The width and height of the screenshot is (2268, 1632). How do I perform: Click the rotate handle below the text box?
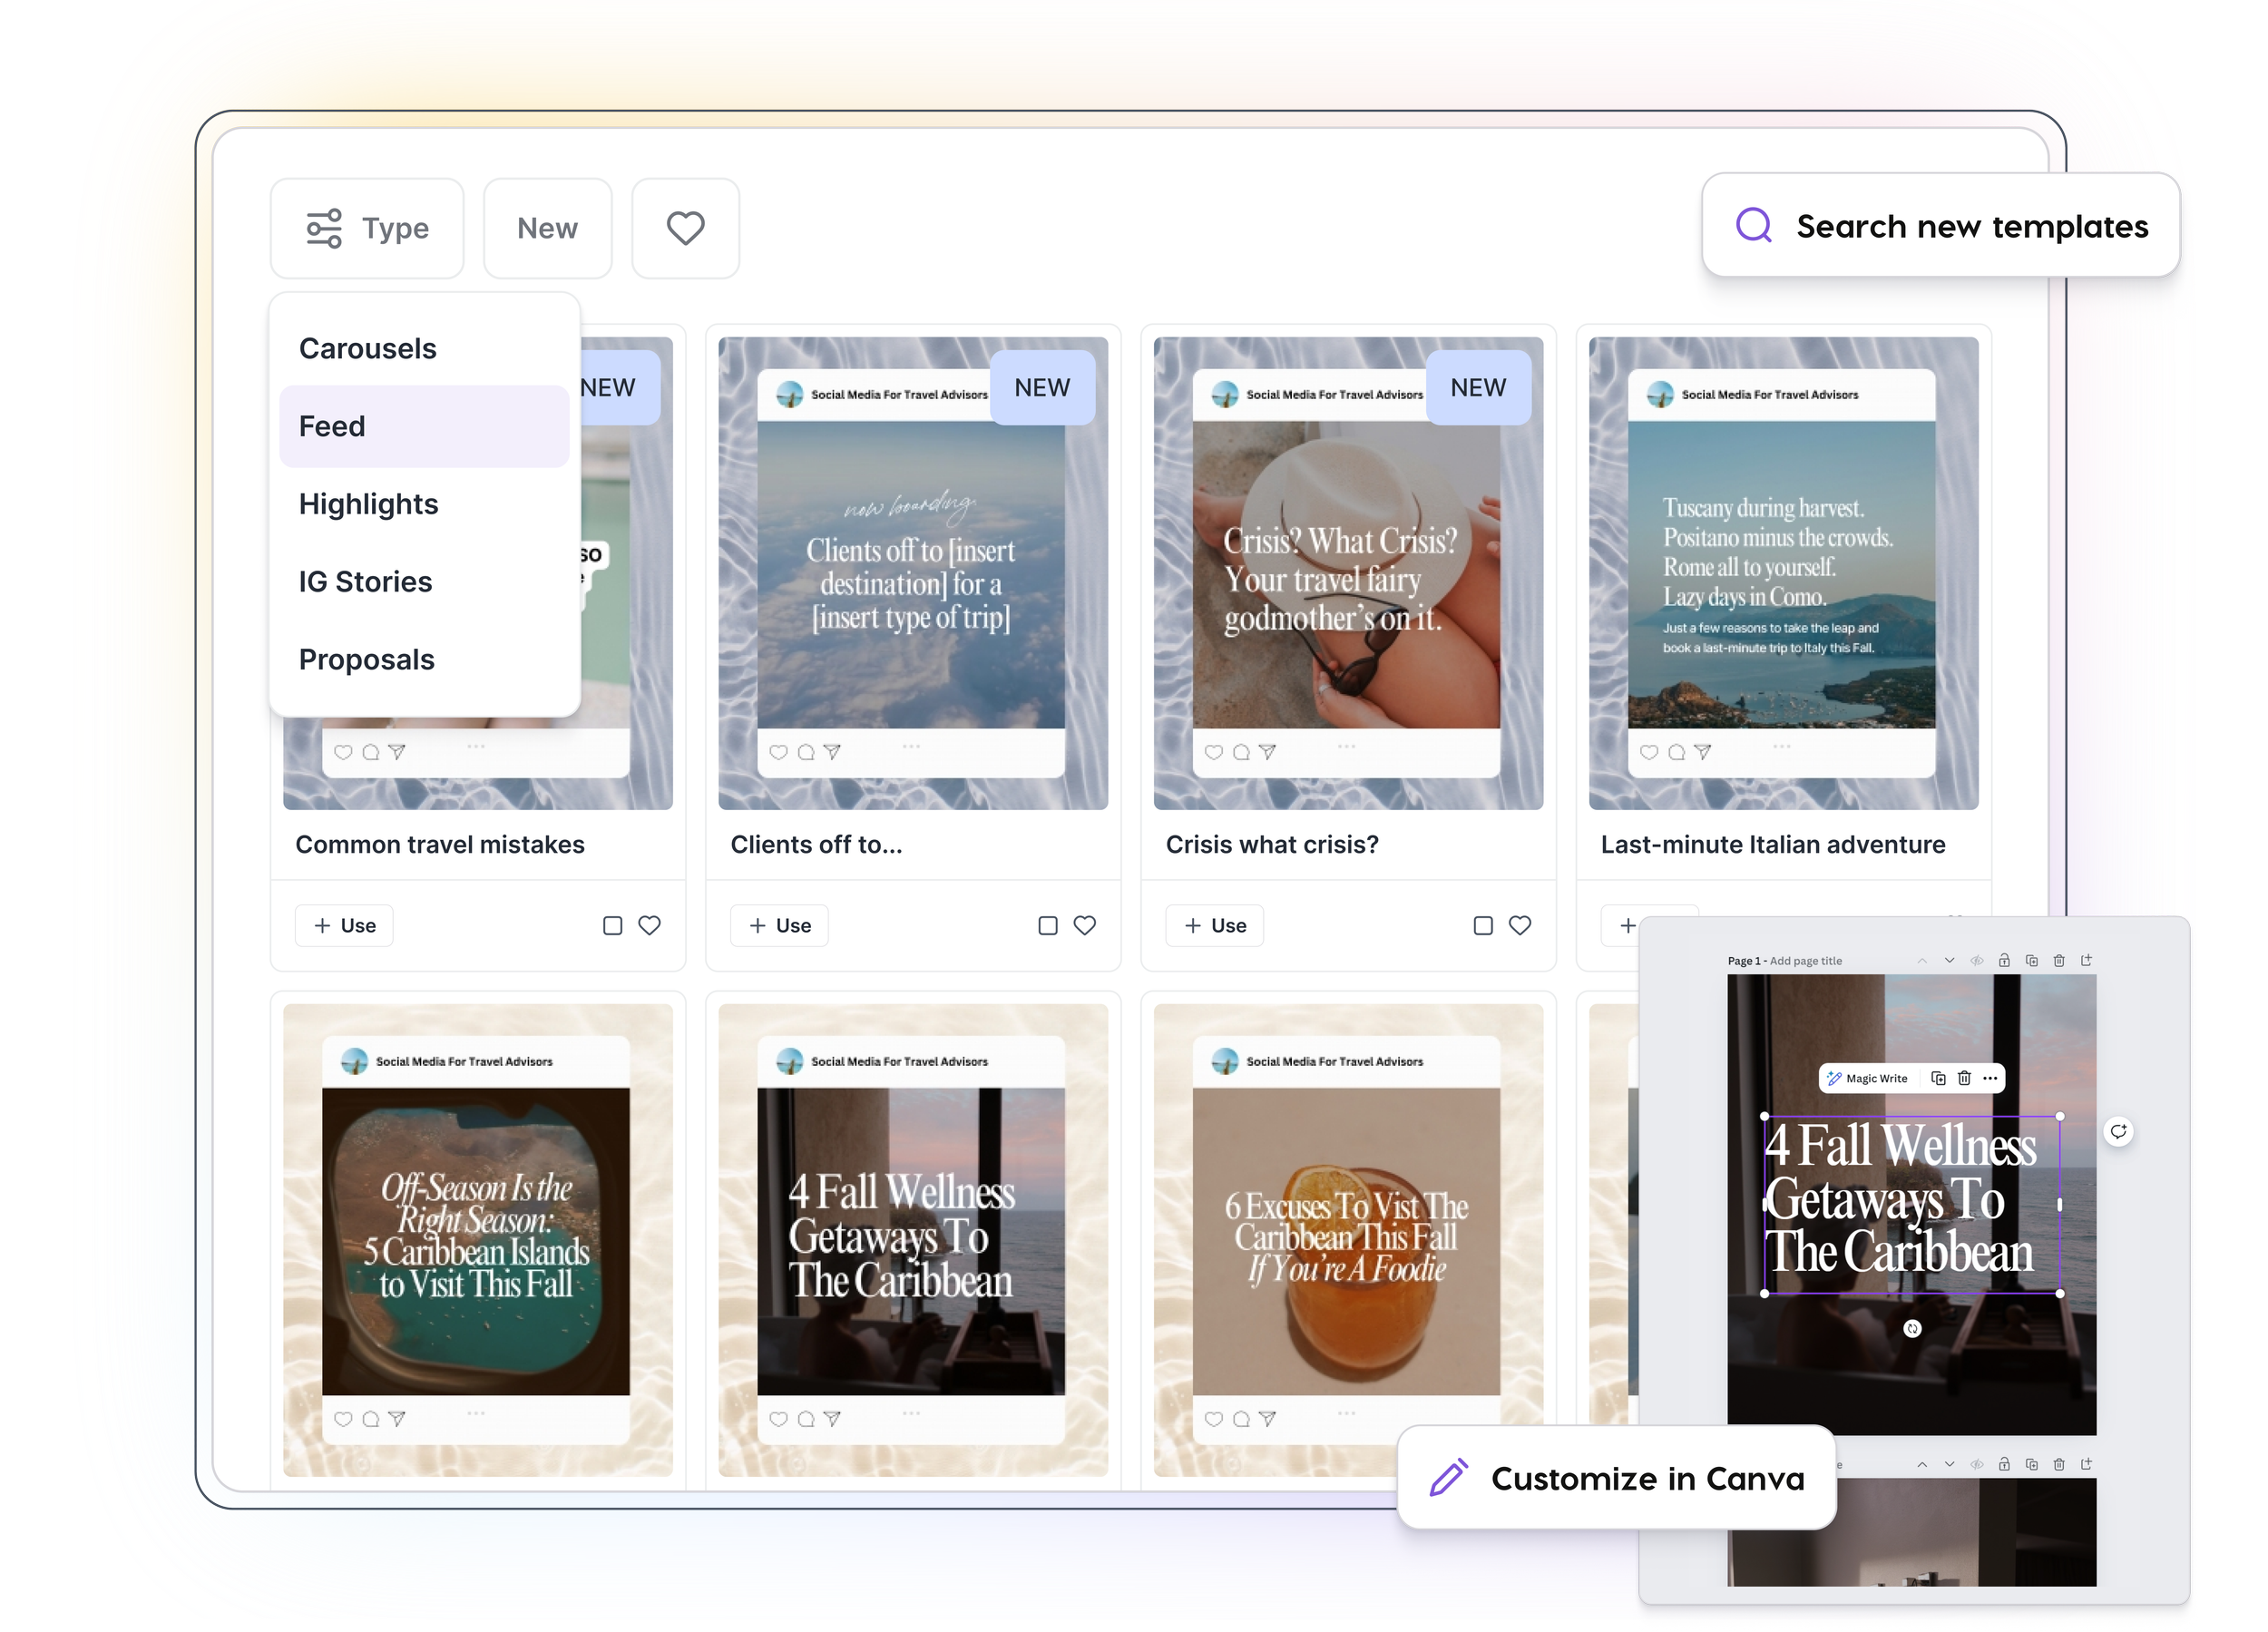click(1912, 1328)
